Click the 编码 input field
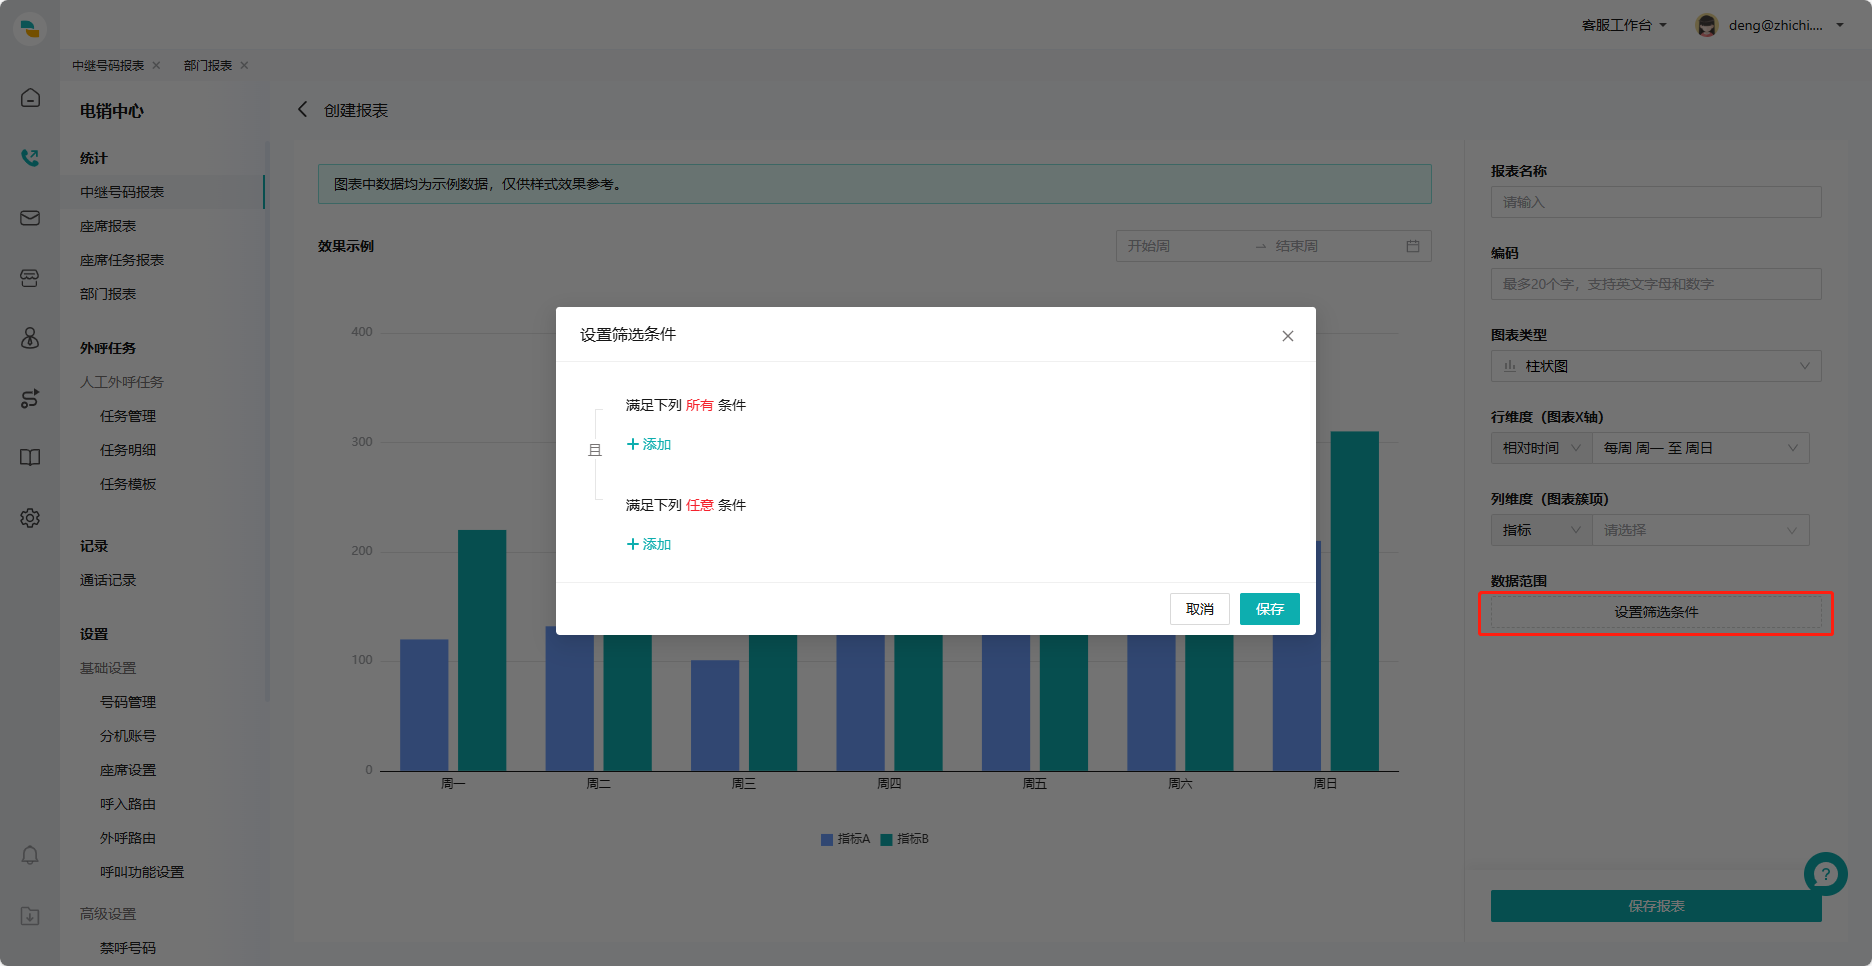Image resolution: width=1872 pixels, height=966 pixels. (x=1656, y=284)
